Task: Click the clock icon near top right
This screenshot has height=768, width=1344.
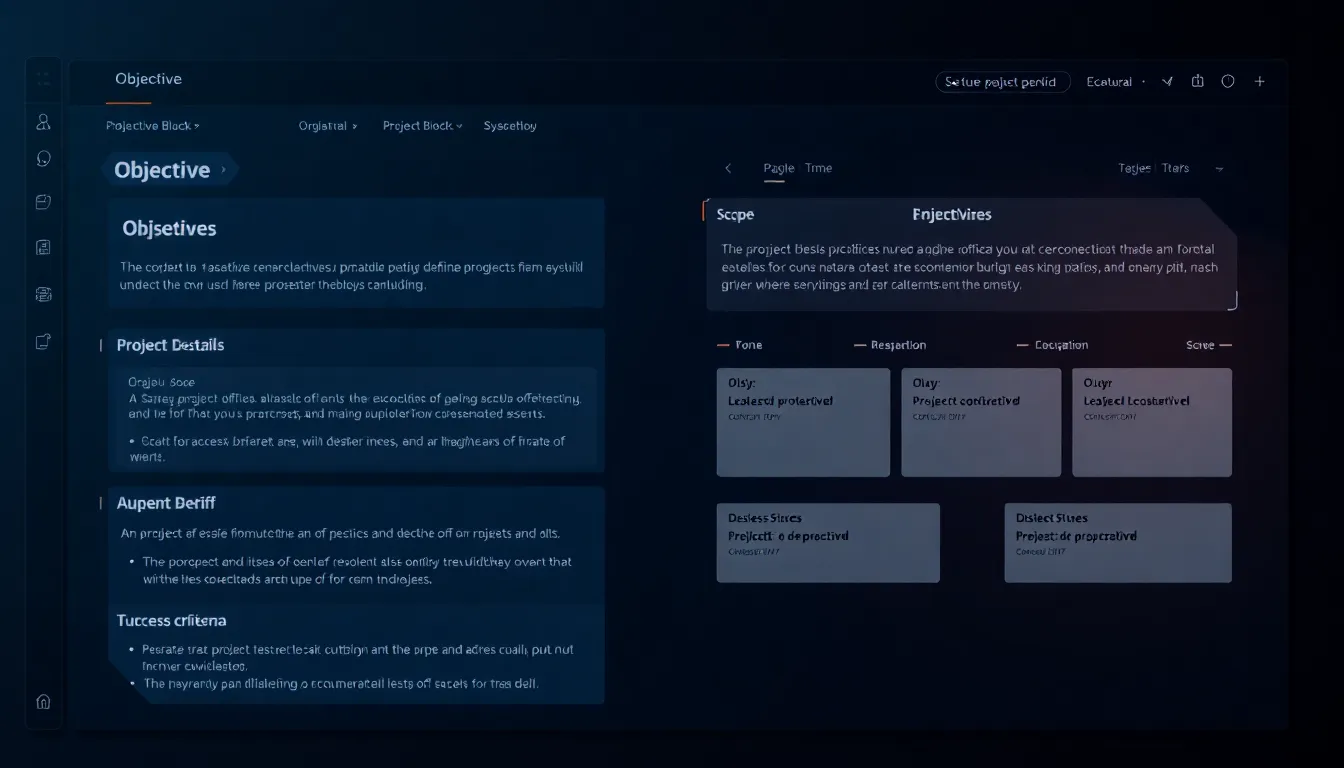Action: click(1228, 81)
